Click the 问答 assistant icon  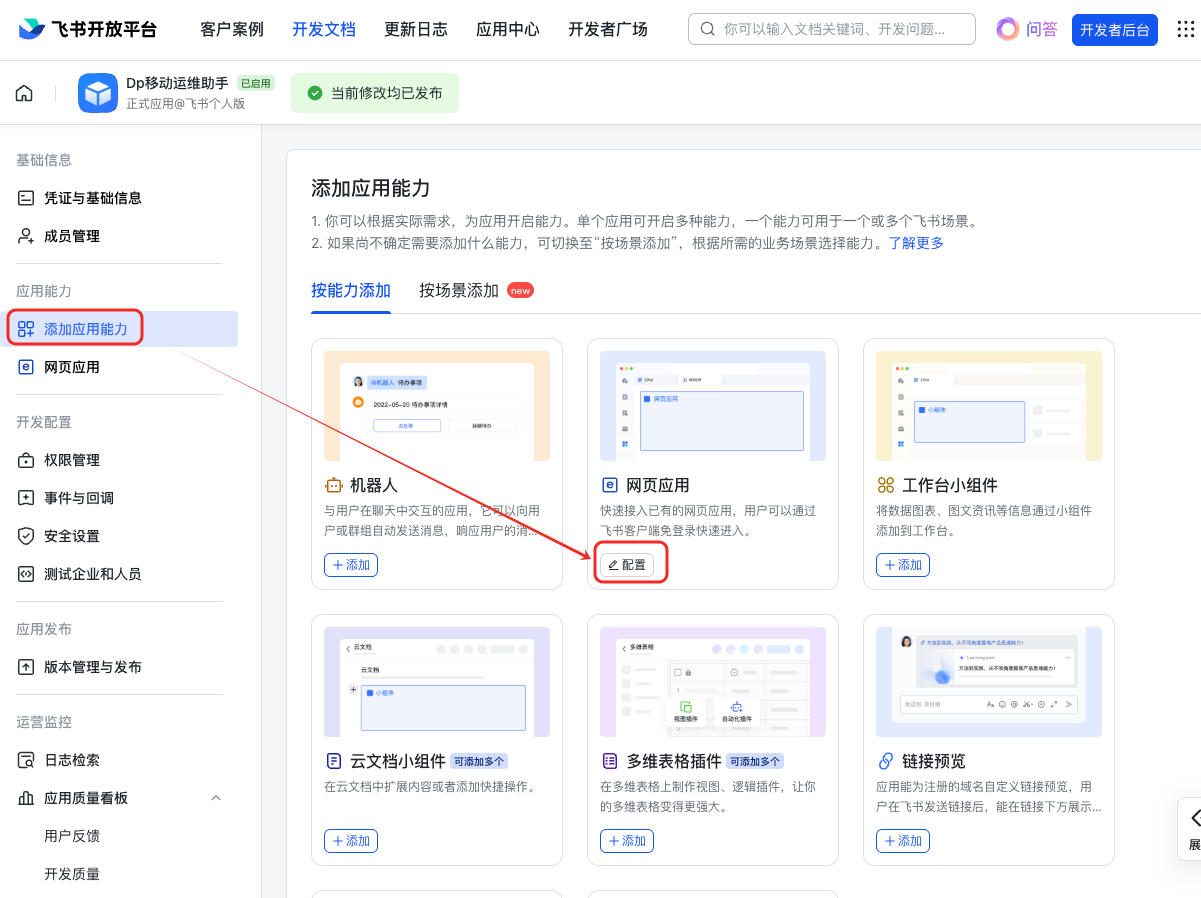coord(1007,29)
